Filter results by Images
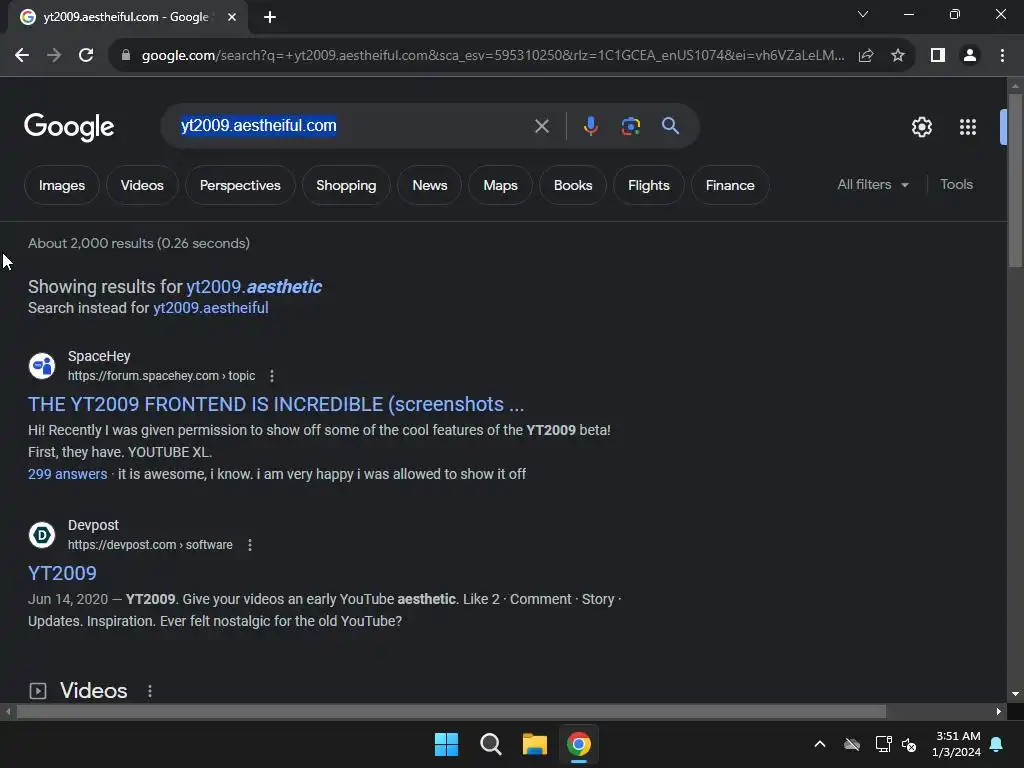This screenshot has height=768, width=1024. point(62,185)
